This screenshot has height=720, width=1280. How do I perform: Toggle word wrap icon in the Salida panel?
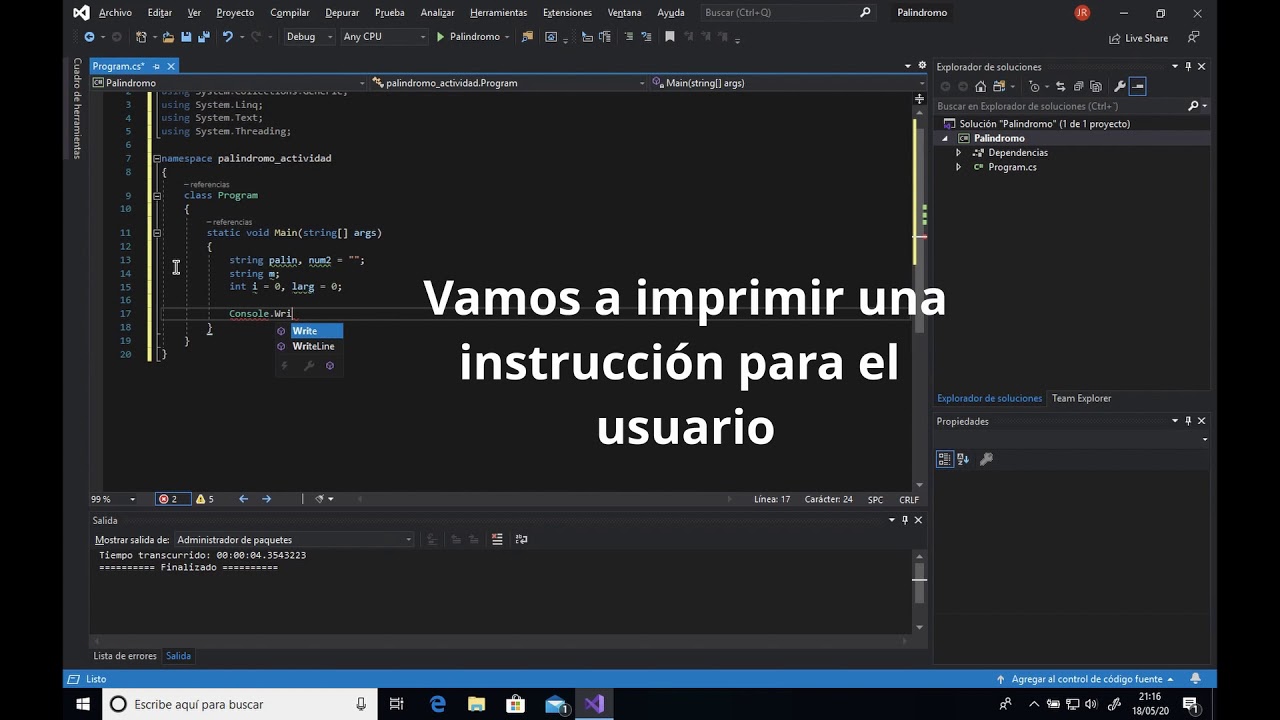[x=522, y=539]
